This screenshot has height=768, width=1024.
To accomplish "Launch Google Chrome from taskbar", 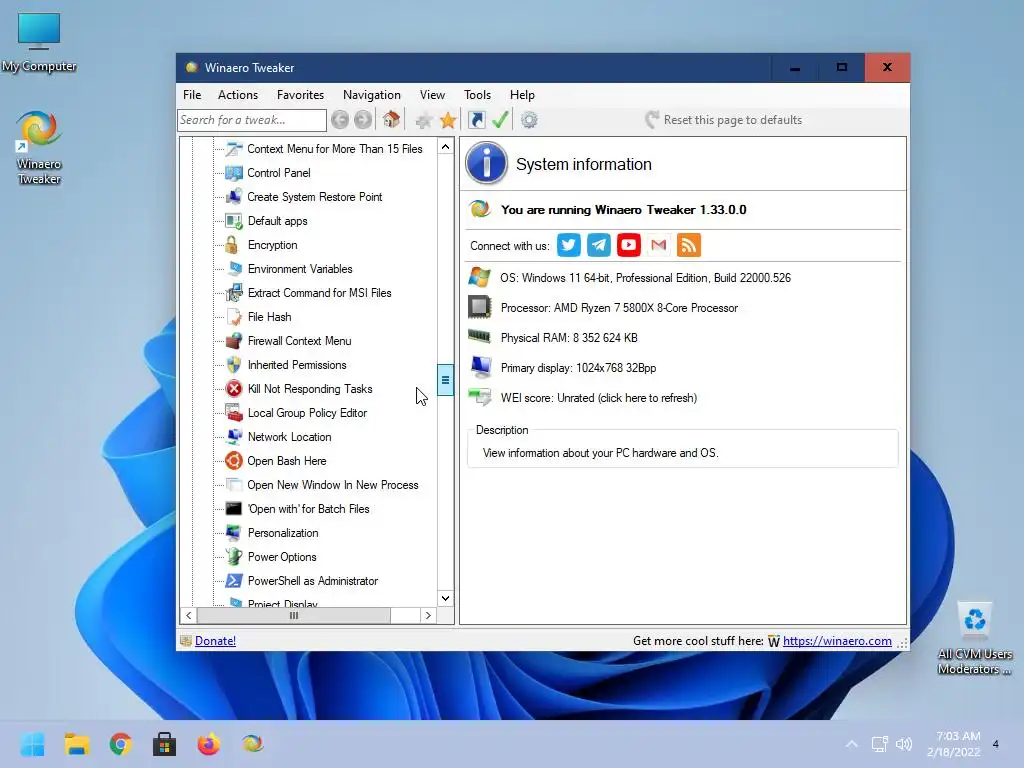I will pyautogui.click(x=120, y=744).
